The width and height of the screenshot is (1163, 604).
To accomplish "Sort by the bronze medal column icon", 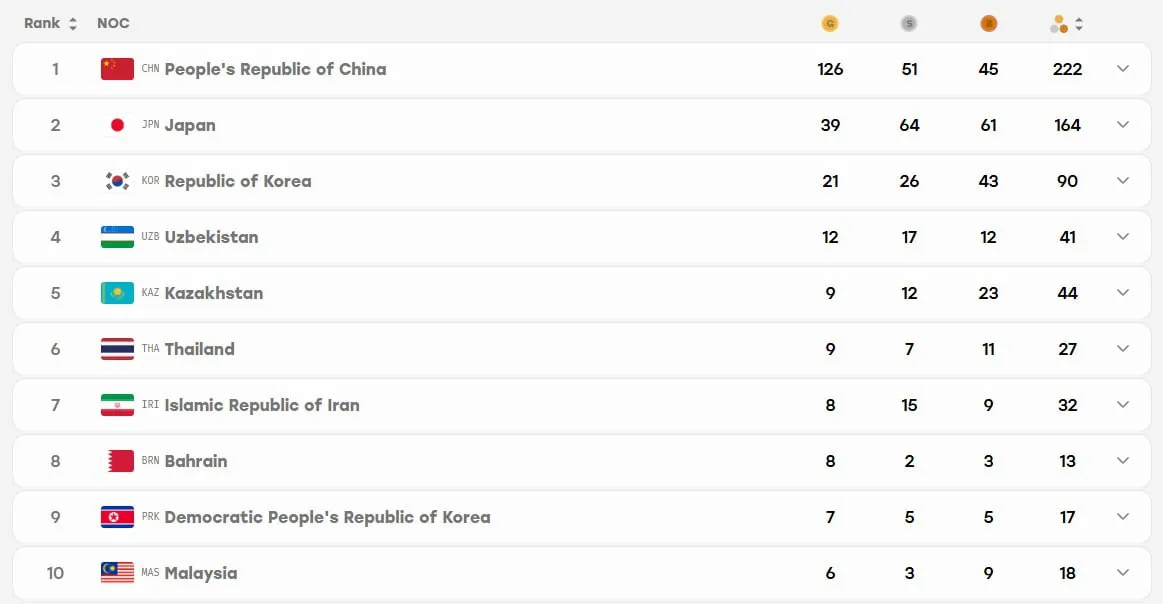I will [988, 24].
